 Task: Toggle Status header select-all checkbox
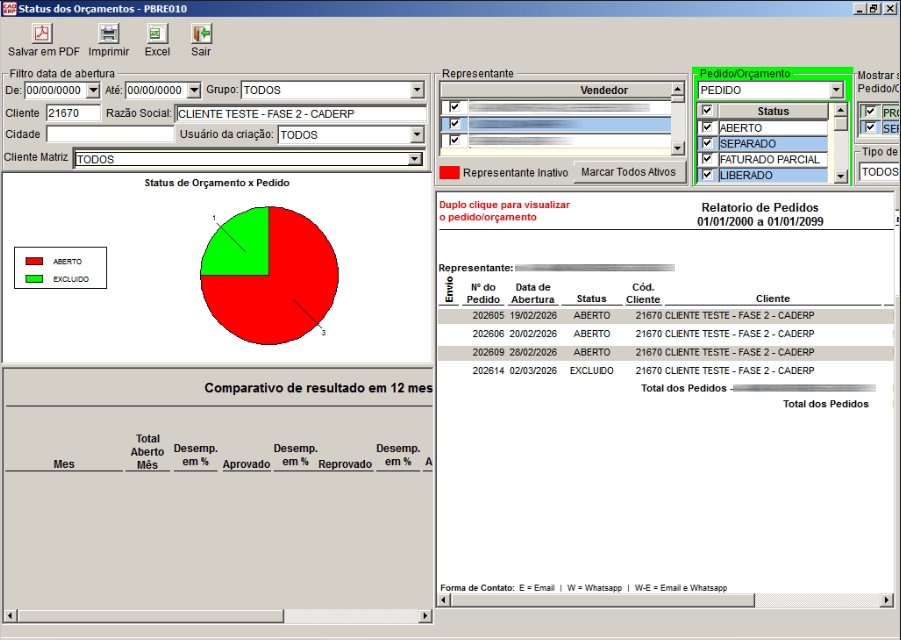(x=707, y=110)
